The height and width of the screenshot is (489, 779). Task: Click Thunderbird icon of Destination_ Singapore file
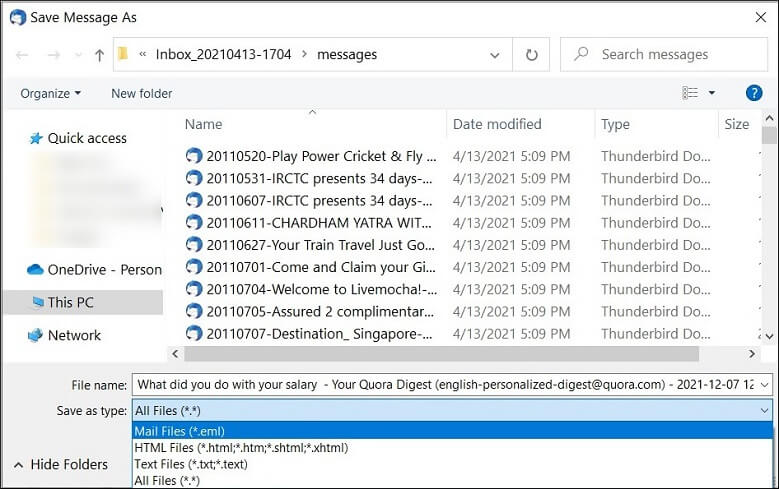(194, 333)
